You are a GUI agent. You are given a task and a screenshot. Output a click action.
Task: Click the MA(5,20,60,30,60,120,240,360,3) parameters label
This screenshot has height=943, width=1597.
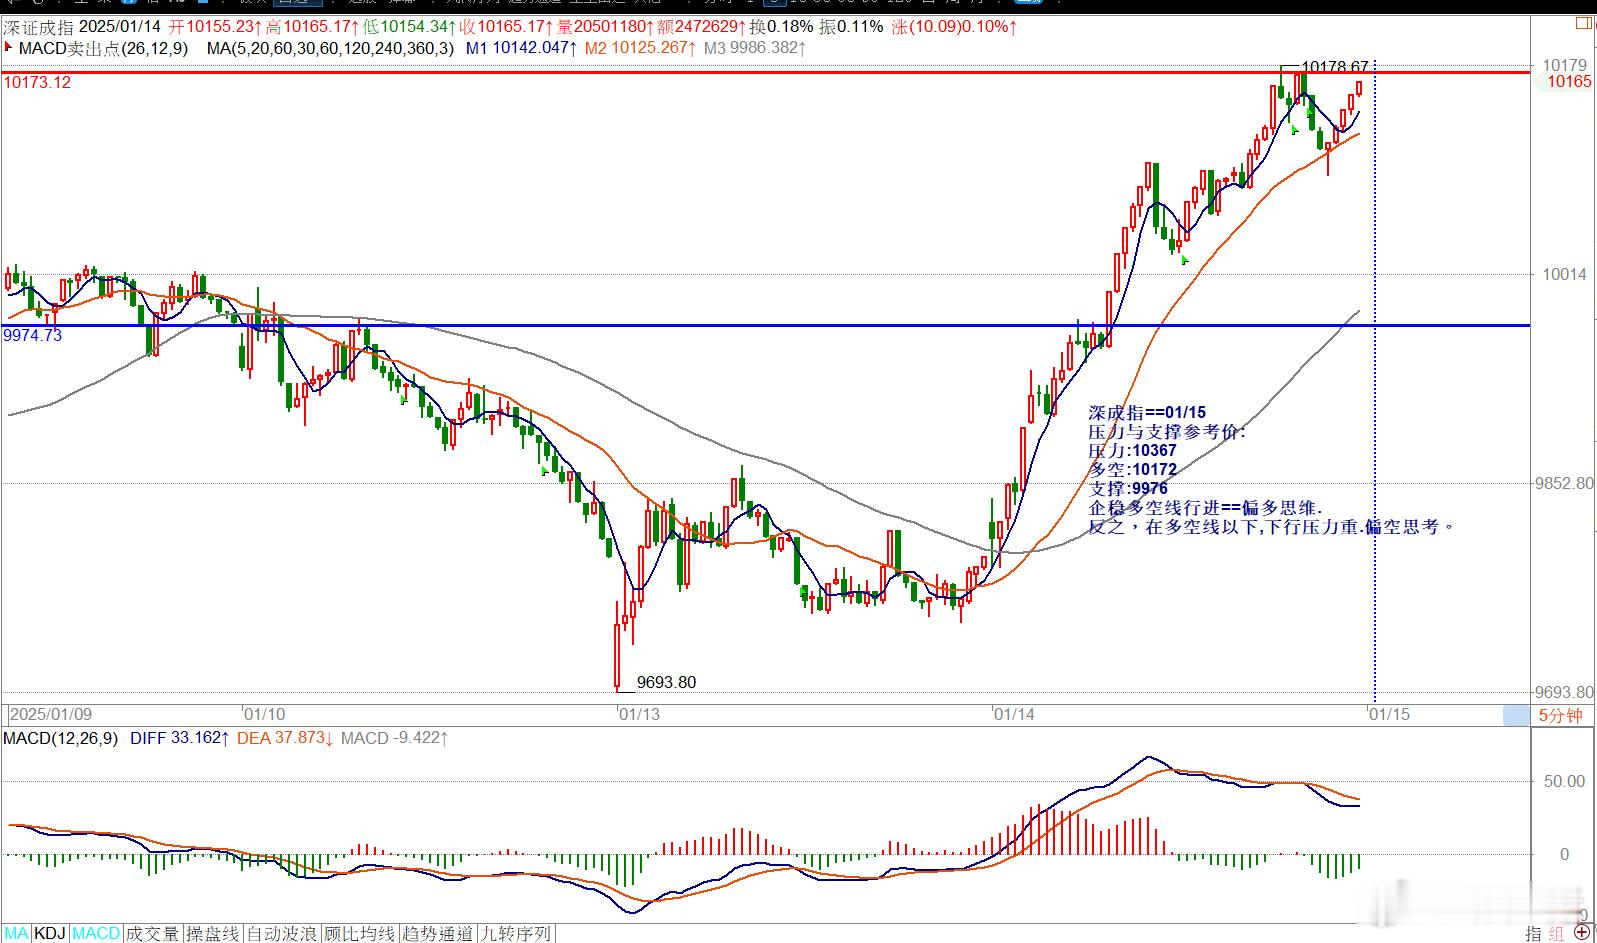(x=330, y=47)
